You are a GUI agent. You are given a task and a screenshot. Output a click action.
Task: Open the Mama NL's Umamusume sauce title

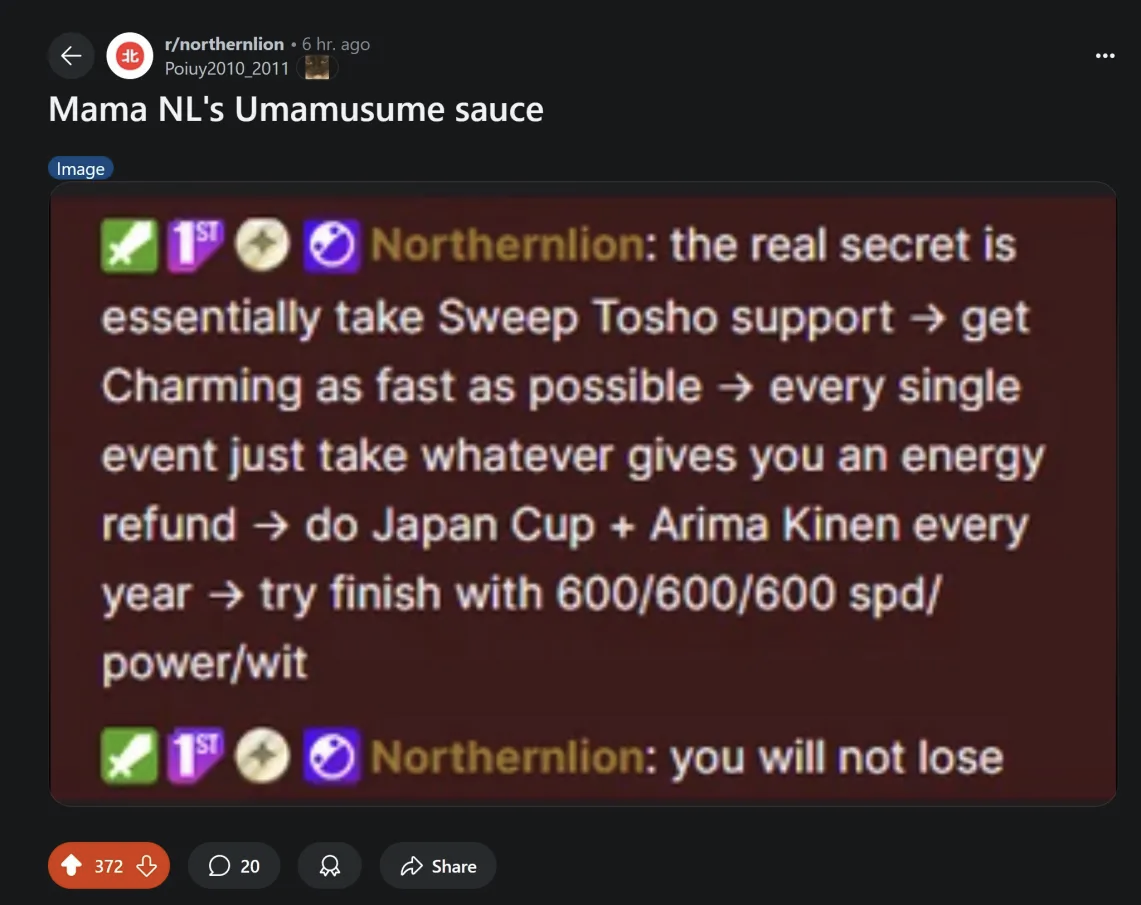(295, 109)
